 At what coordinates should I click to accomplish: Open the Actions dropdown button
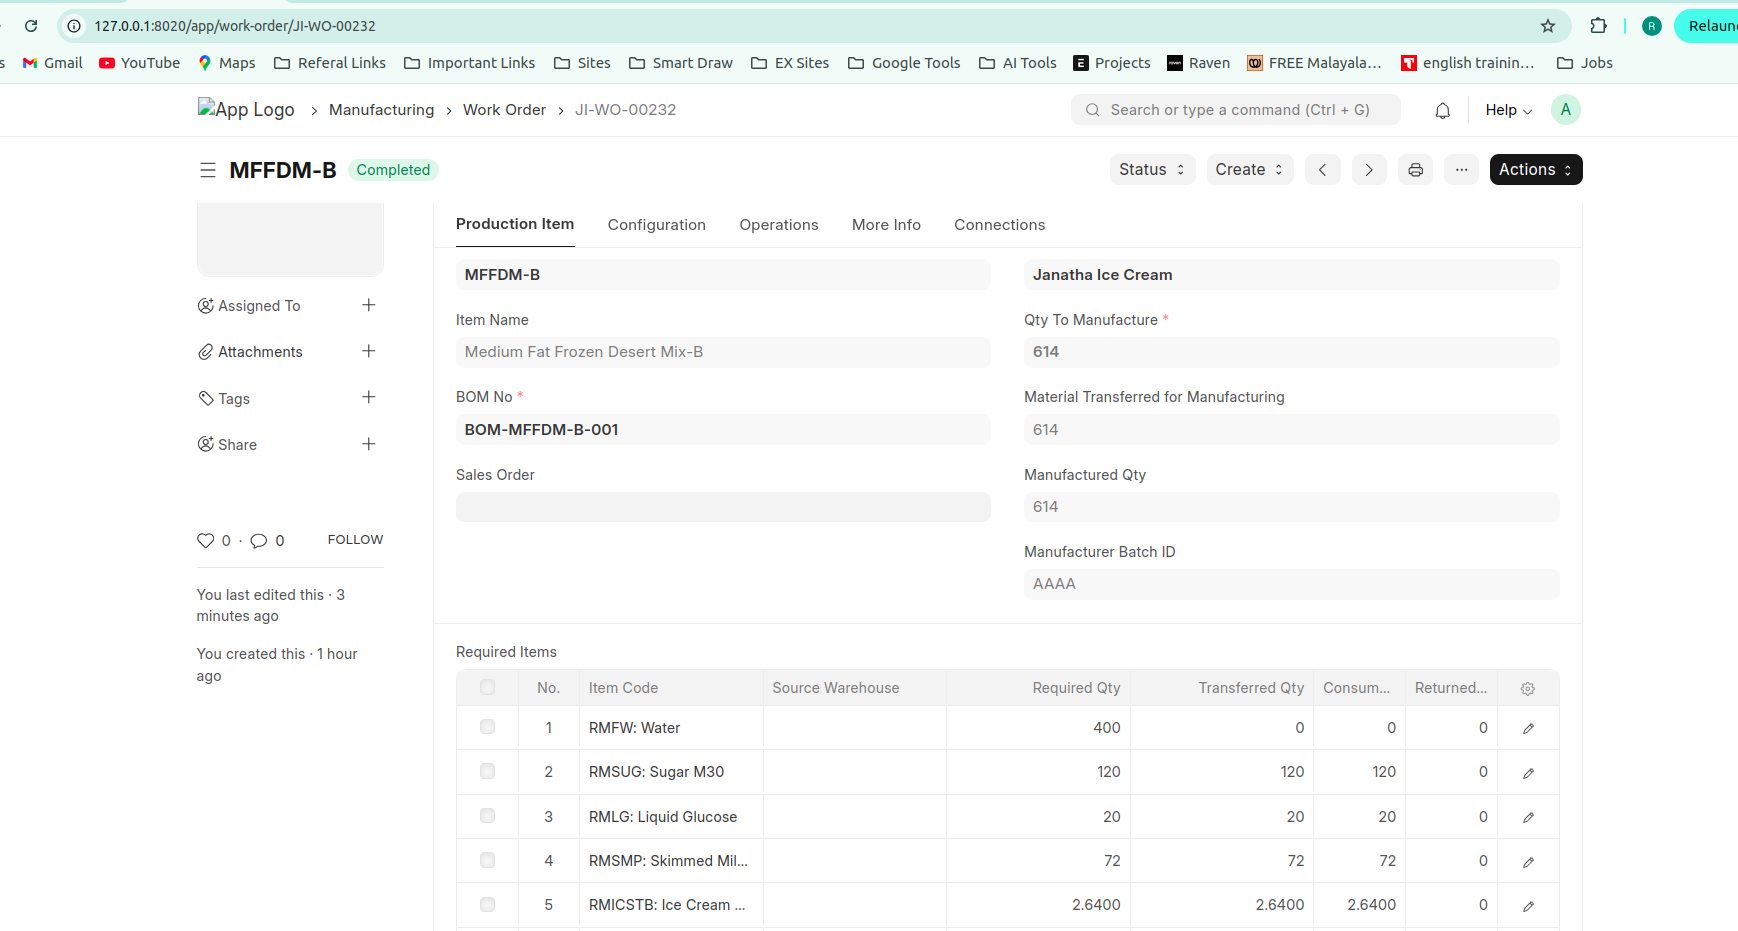(x=1535, y=170)
